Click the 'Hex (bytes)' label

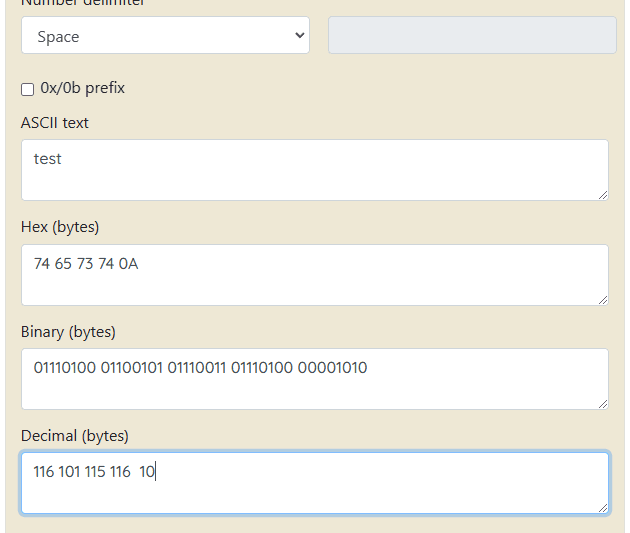[x=60, y=227]
